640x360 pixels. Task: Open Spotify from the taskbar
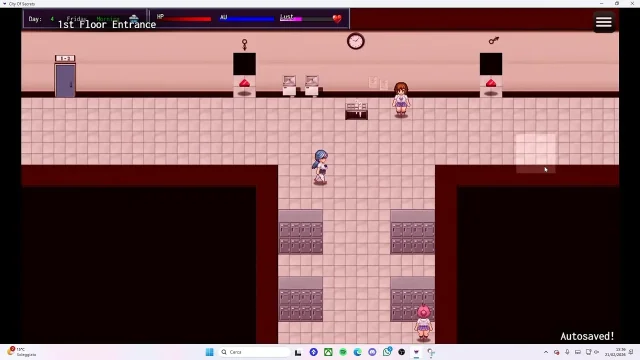click(x=343, y=352)
